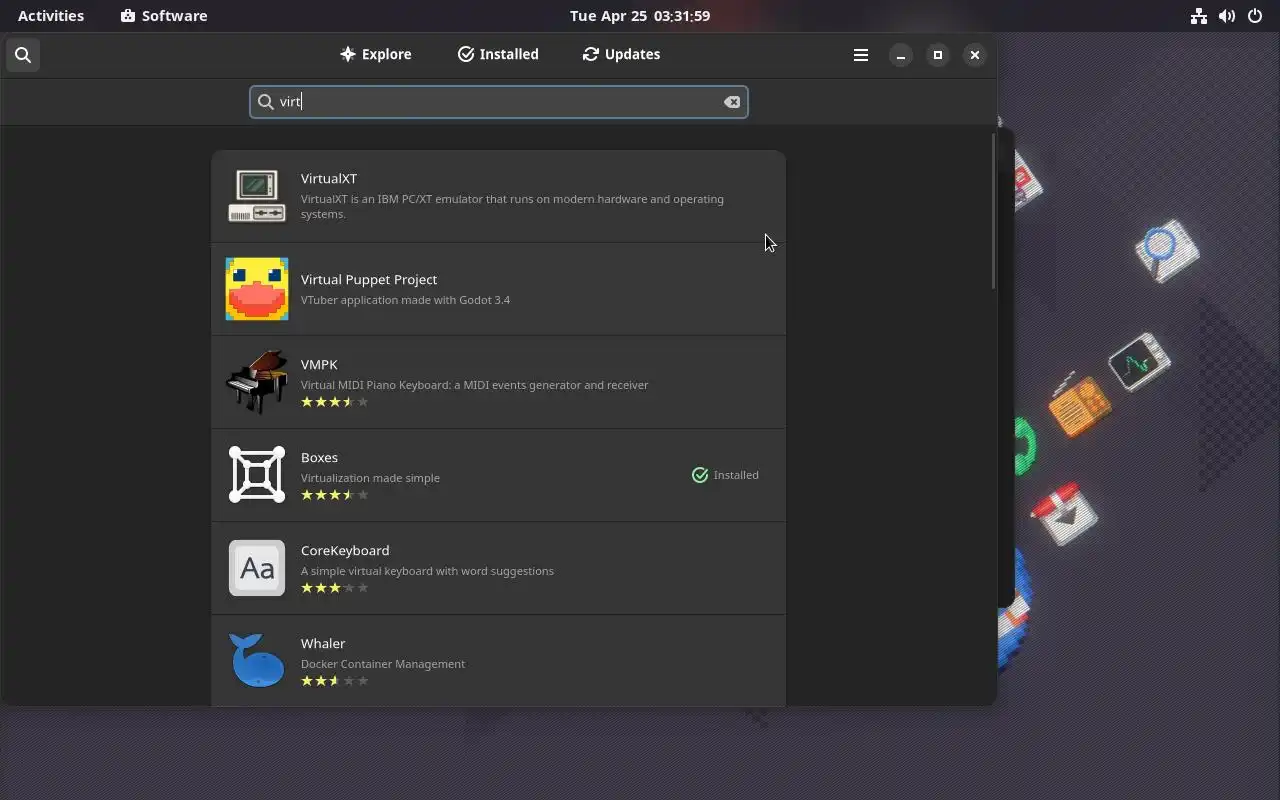Click the CoreKeyboard Aa icon

pyautogui.click(x=257, y=568)
